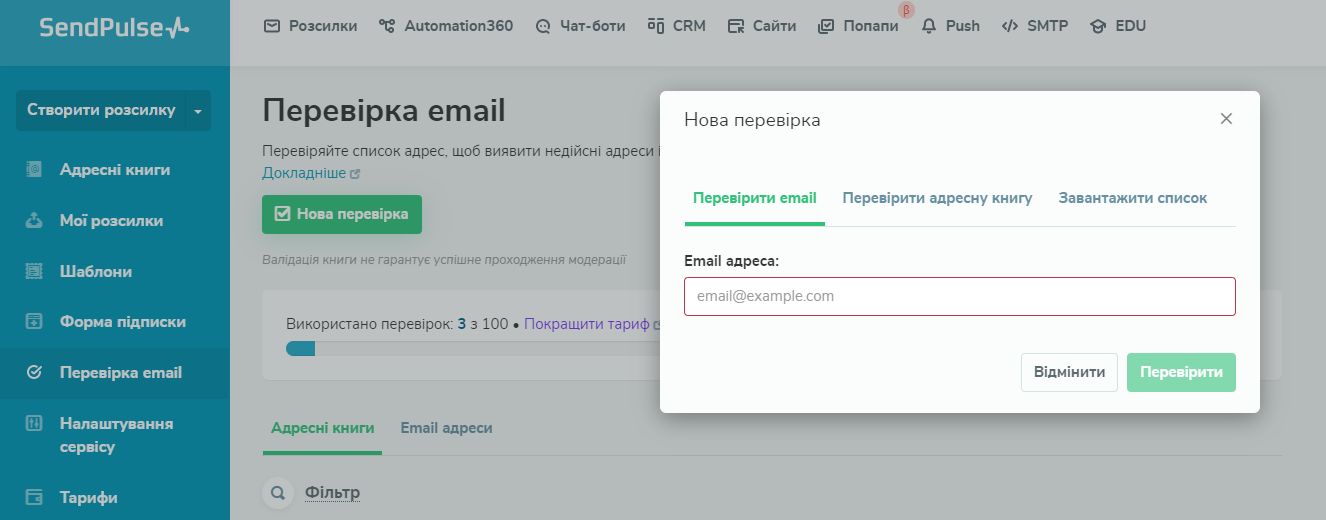Click the Шаблони sidebar icon
Image resolution: width=1326 pixels, height=520 pixels.
click(x=34, y=271)
